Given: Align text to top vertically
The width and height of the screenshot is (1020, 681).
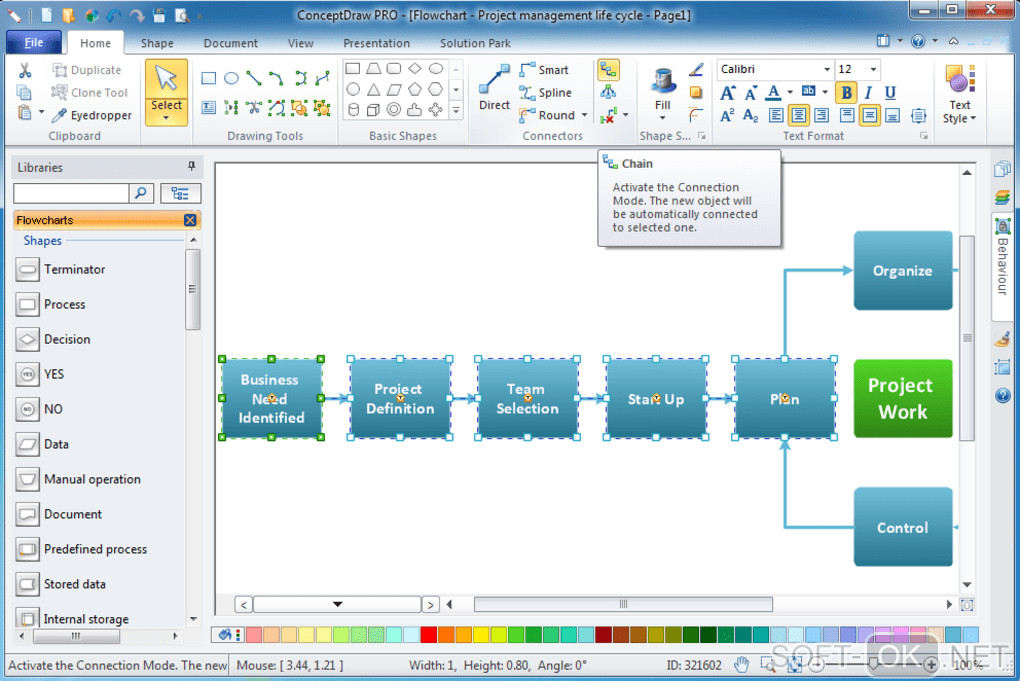Looking at the screenshot, I should tap(847, 116).
